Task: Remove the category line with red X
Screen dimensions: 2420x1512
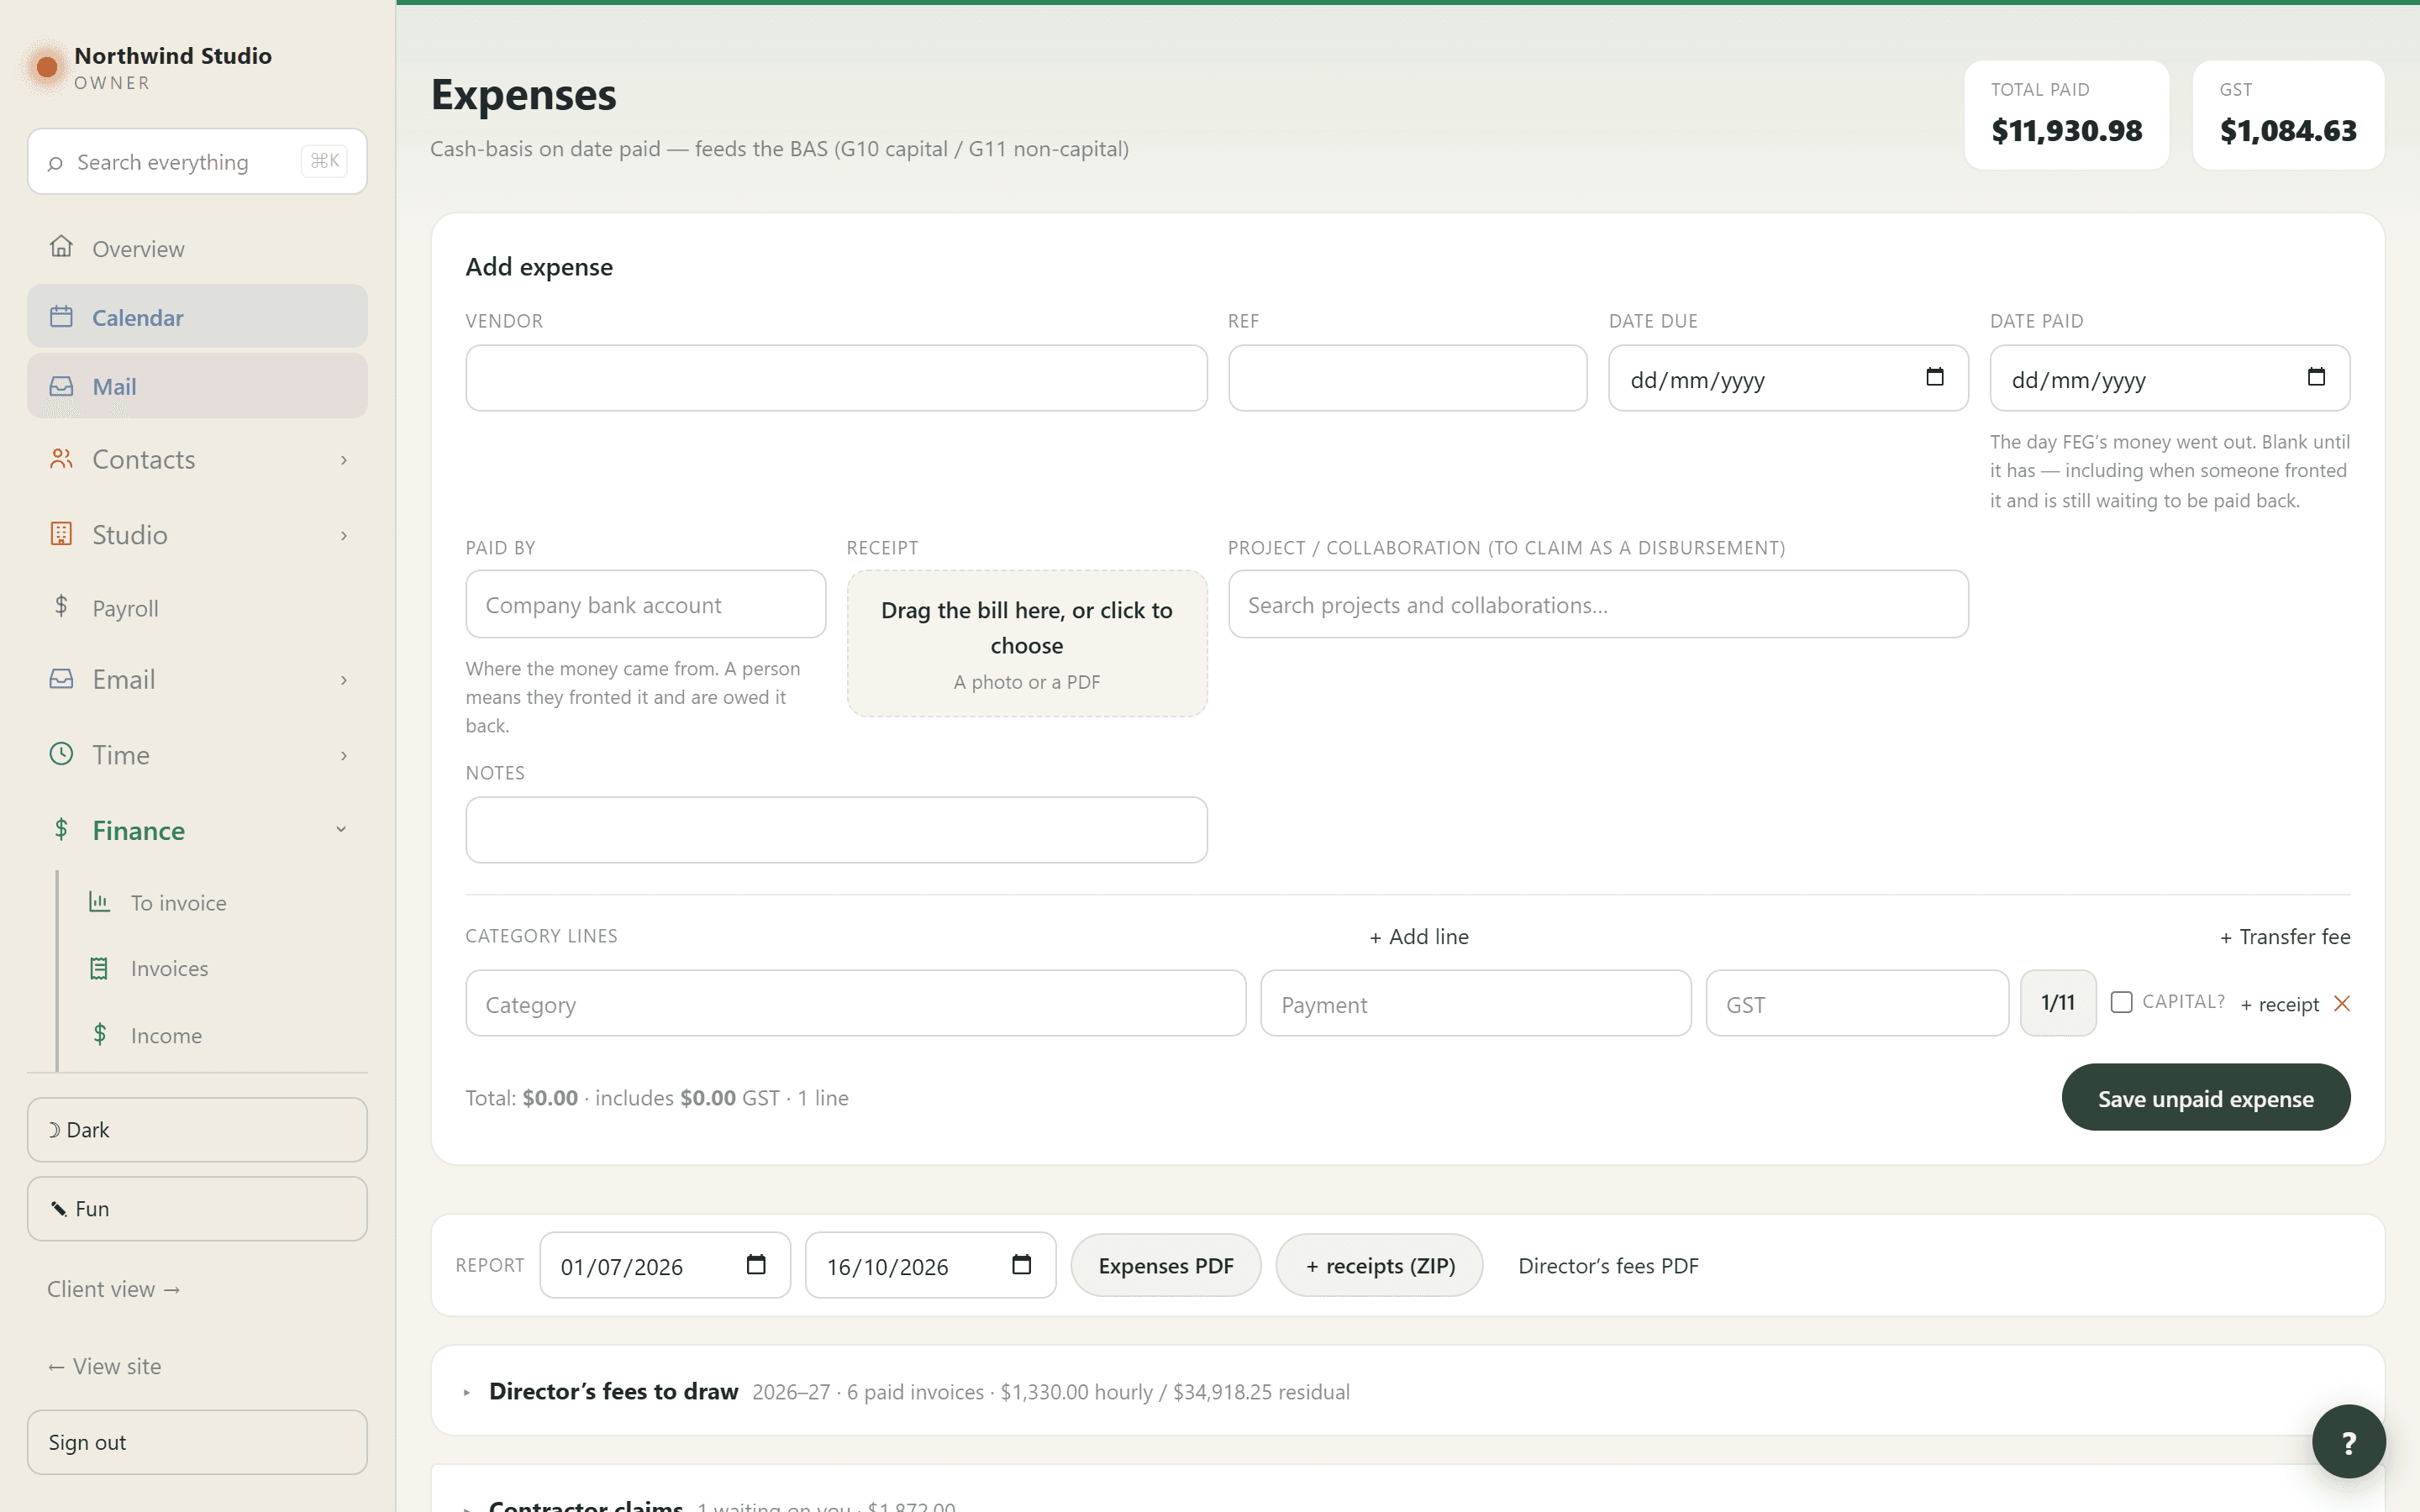Action: (2342, 1003)
